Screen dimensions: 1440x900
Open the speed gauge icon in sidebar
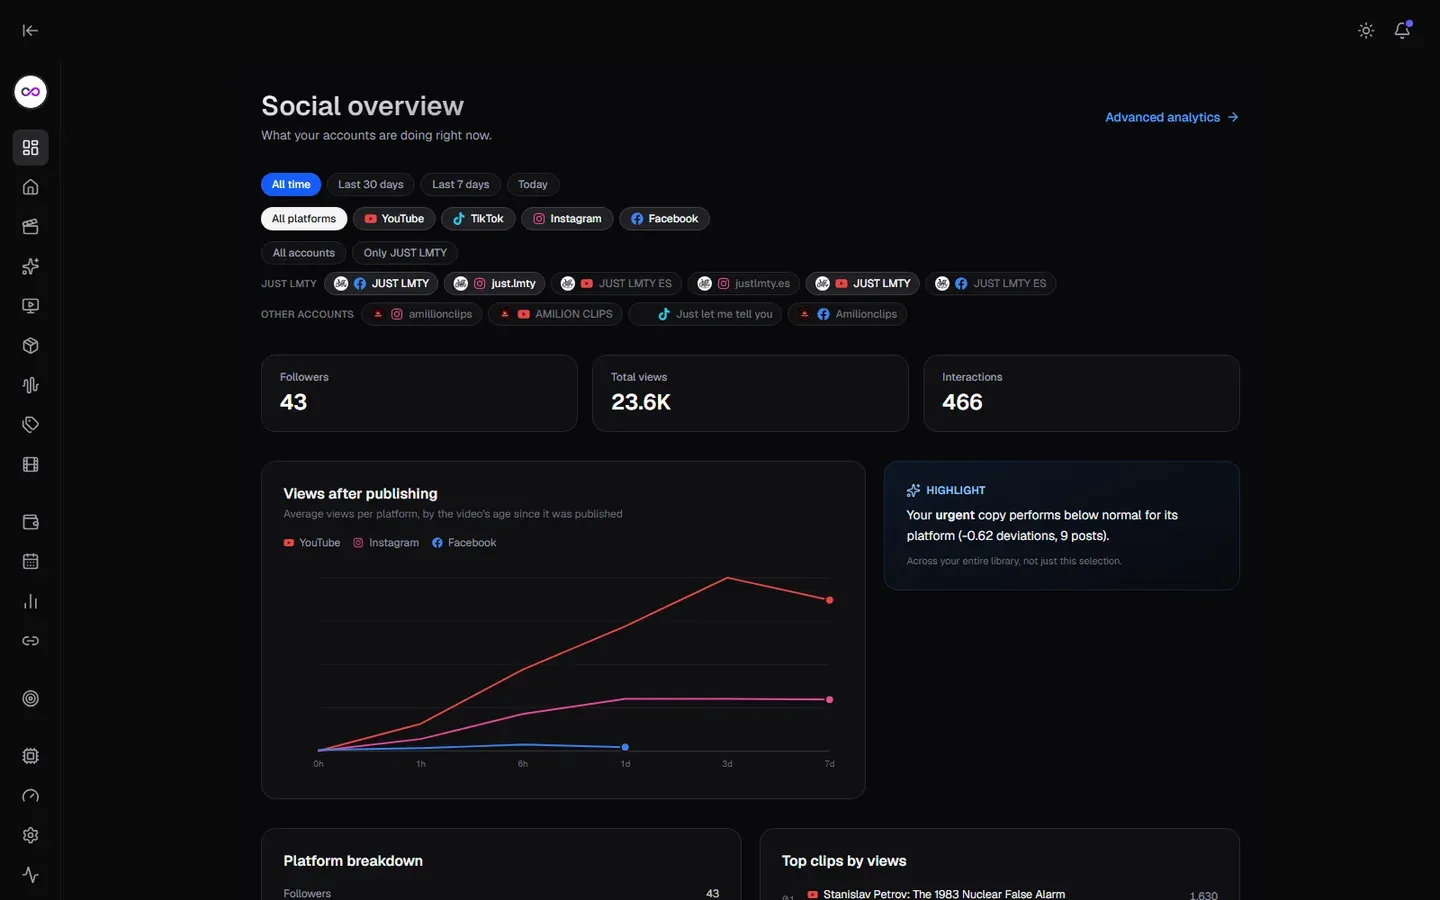point(31,796)
